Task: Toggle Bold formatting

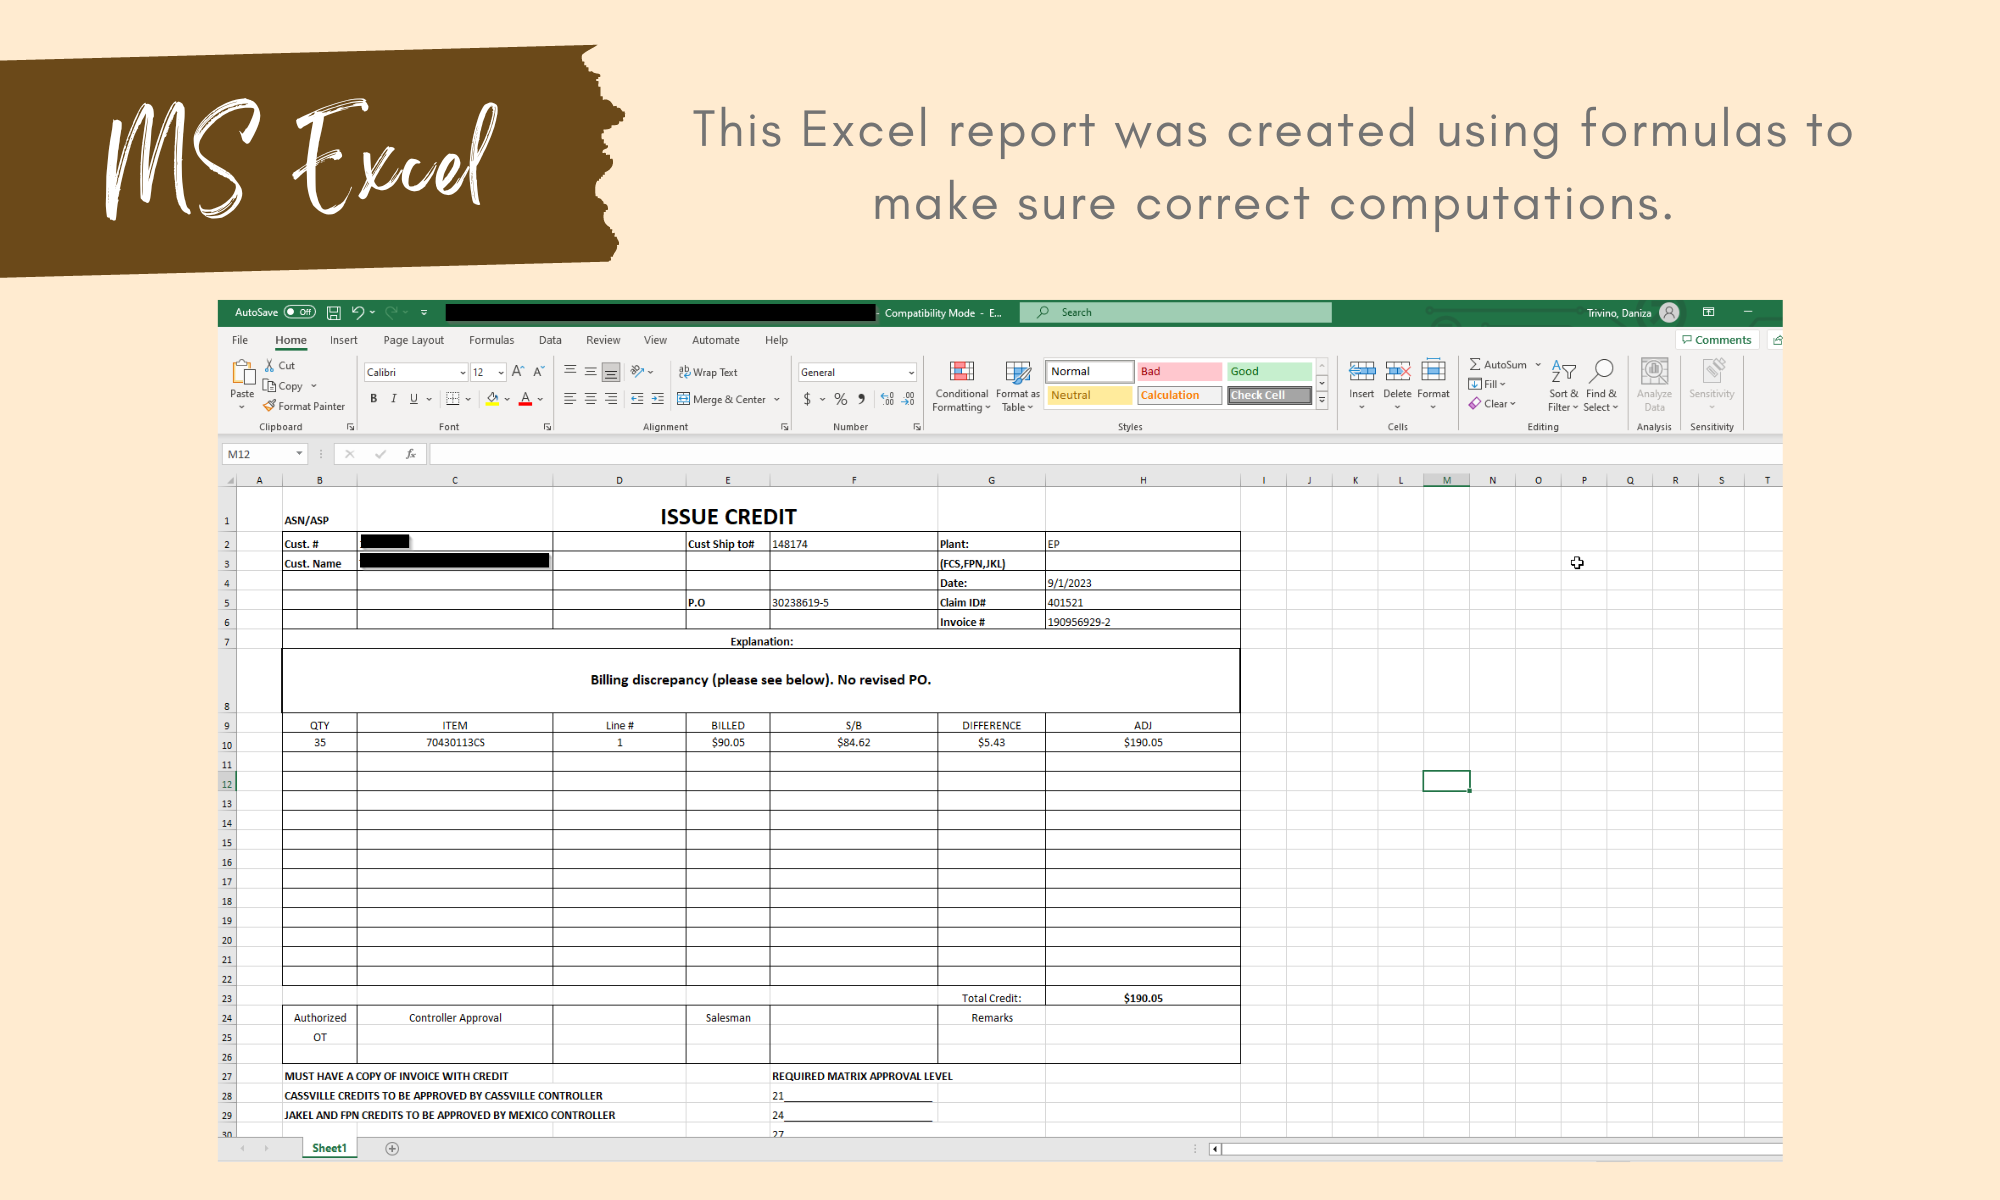Action: 374,399
